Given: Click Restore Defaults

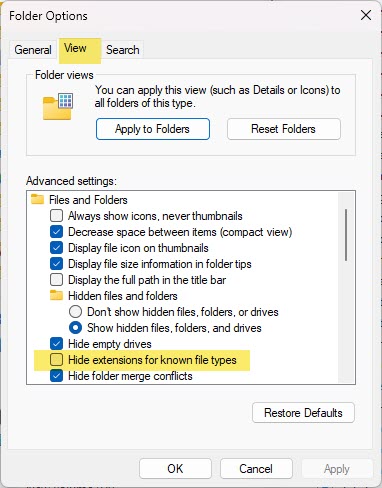Looking at the screenshot, I should (303, 413).
